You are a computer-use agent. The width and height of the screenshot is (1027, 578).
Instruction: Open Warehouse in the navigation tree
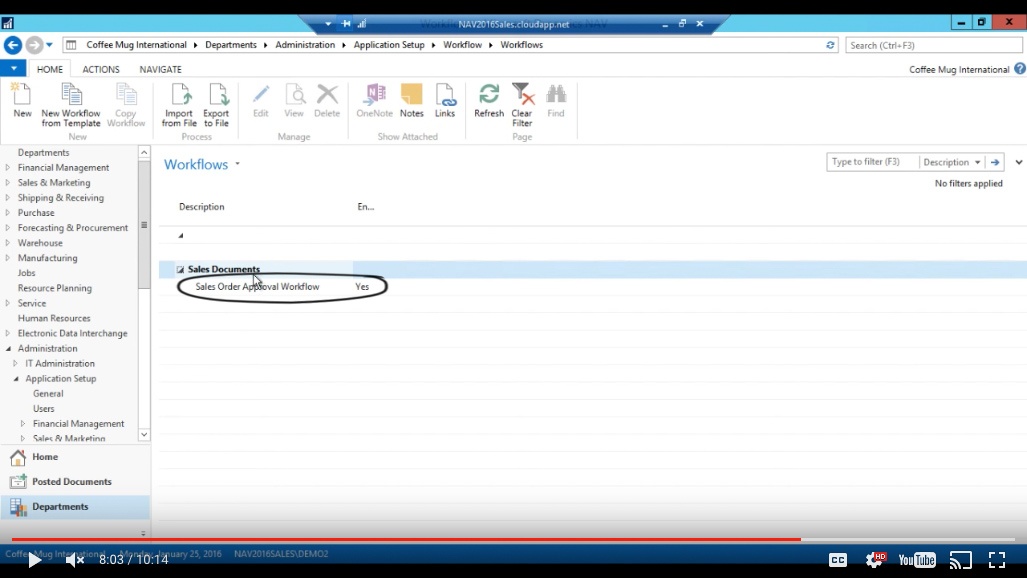pos(40,243)
